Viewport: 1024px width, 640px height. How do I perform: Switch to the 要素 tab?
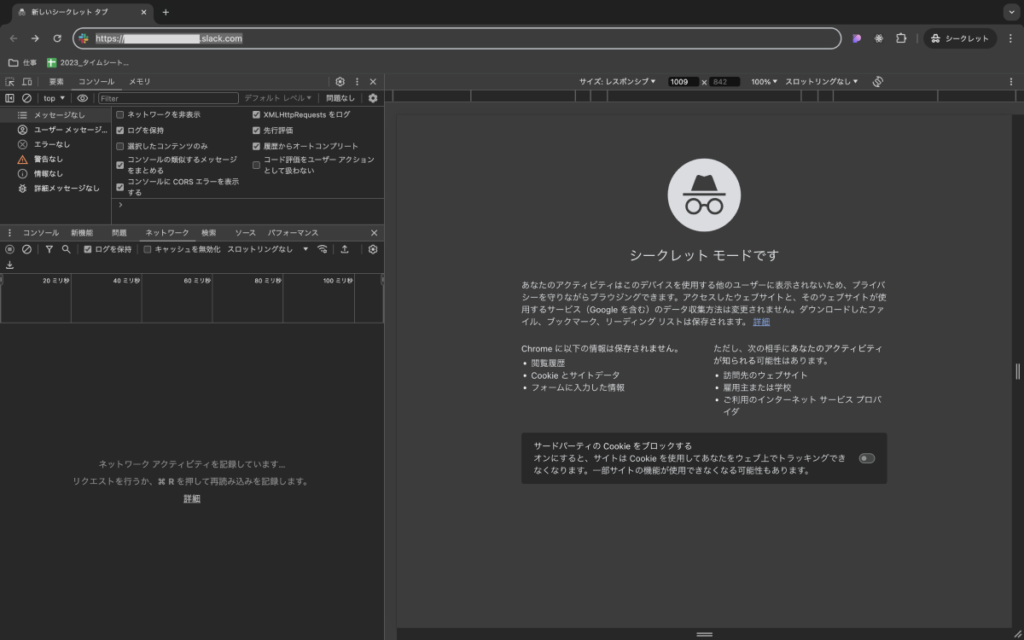click(56, 81)
